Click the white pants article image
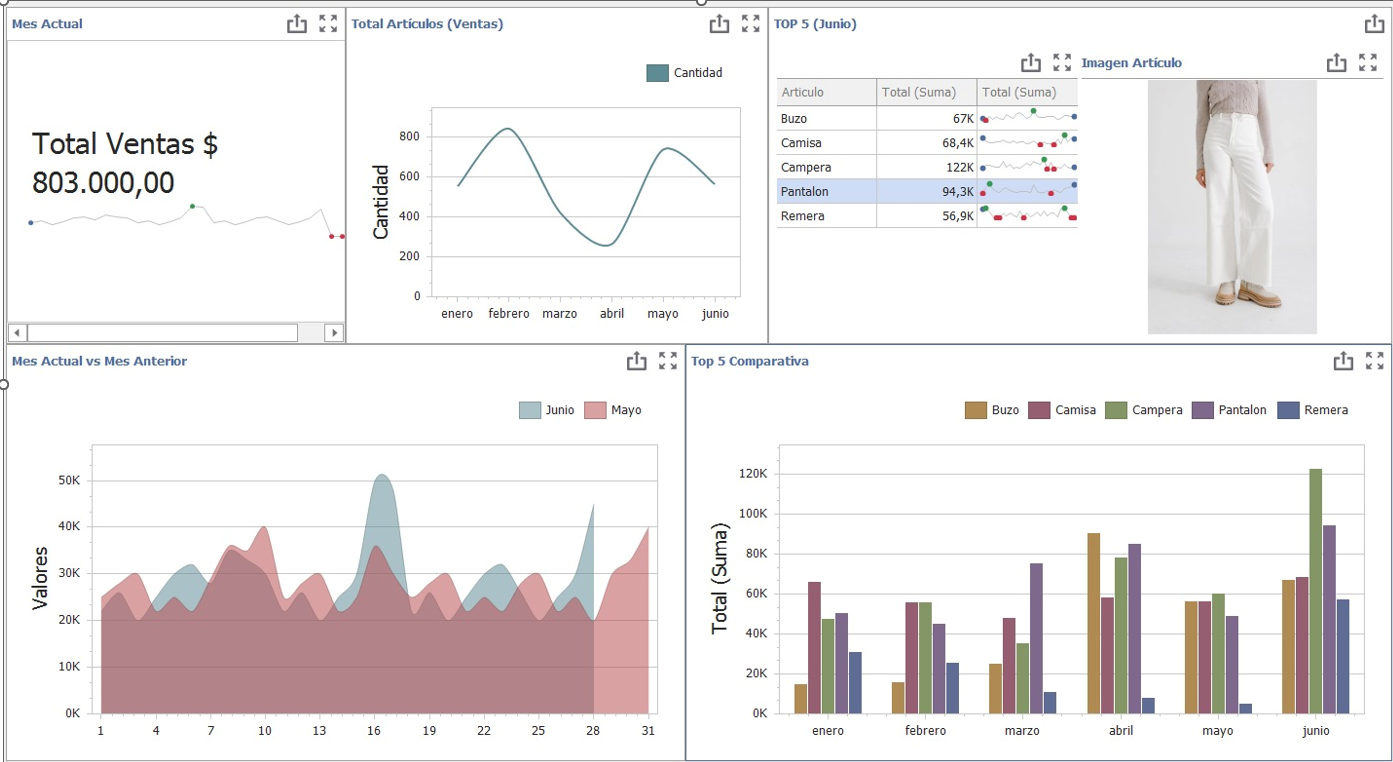This screenshot has height=762, width=1393. point(1232,207)
